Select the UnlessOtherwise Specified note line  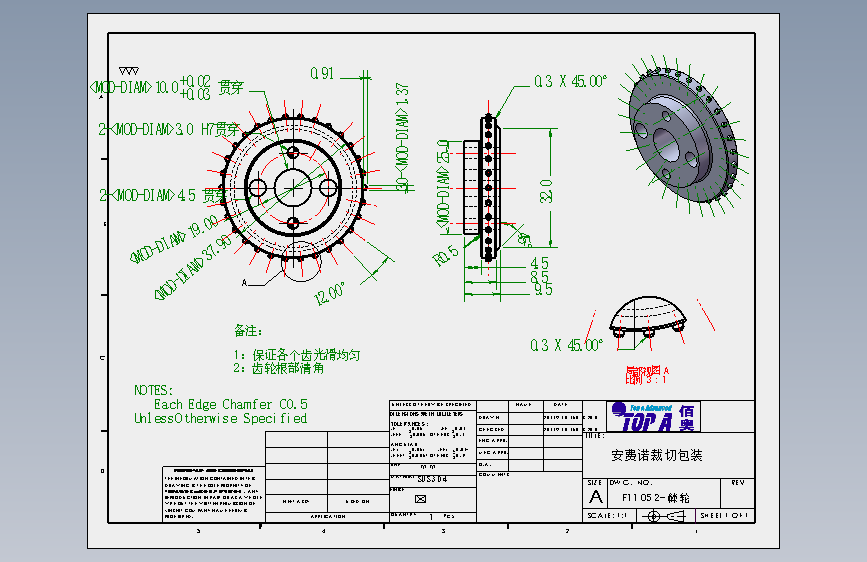(221, 418)
